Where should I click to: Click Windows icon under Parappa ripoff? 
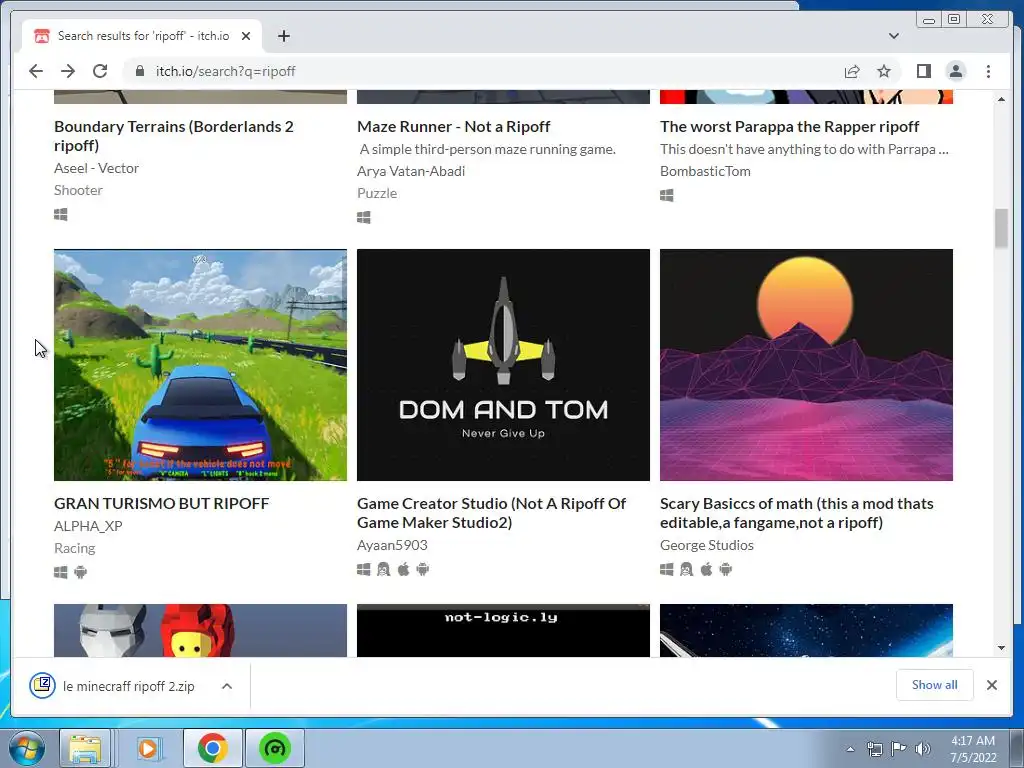667,195
